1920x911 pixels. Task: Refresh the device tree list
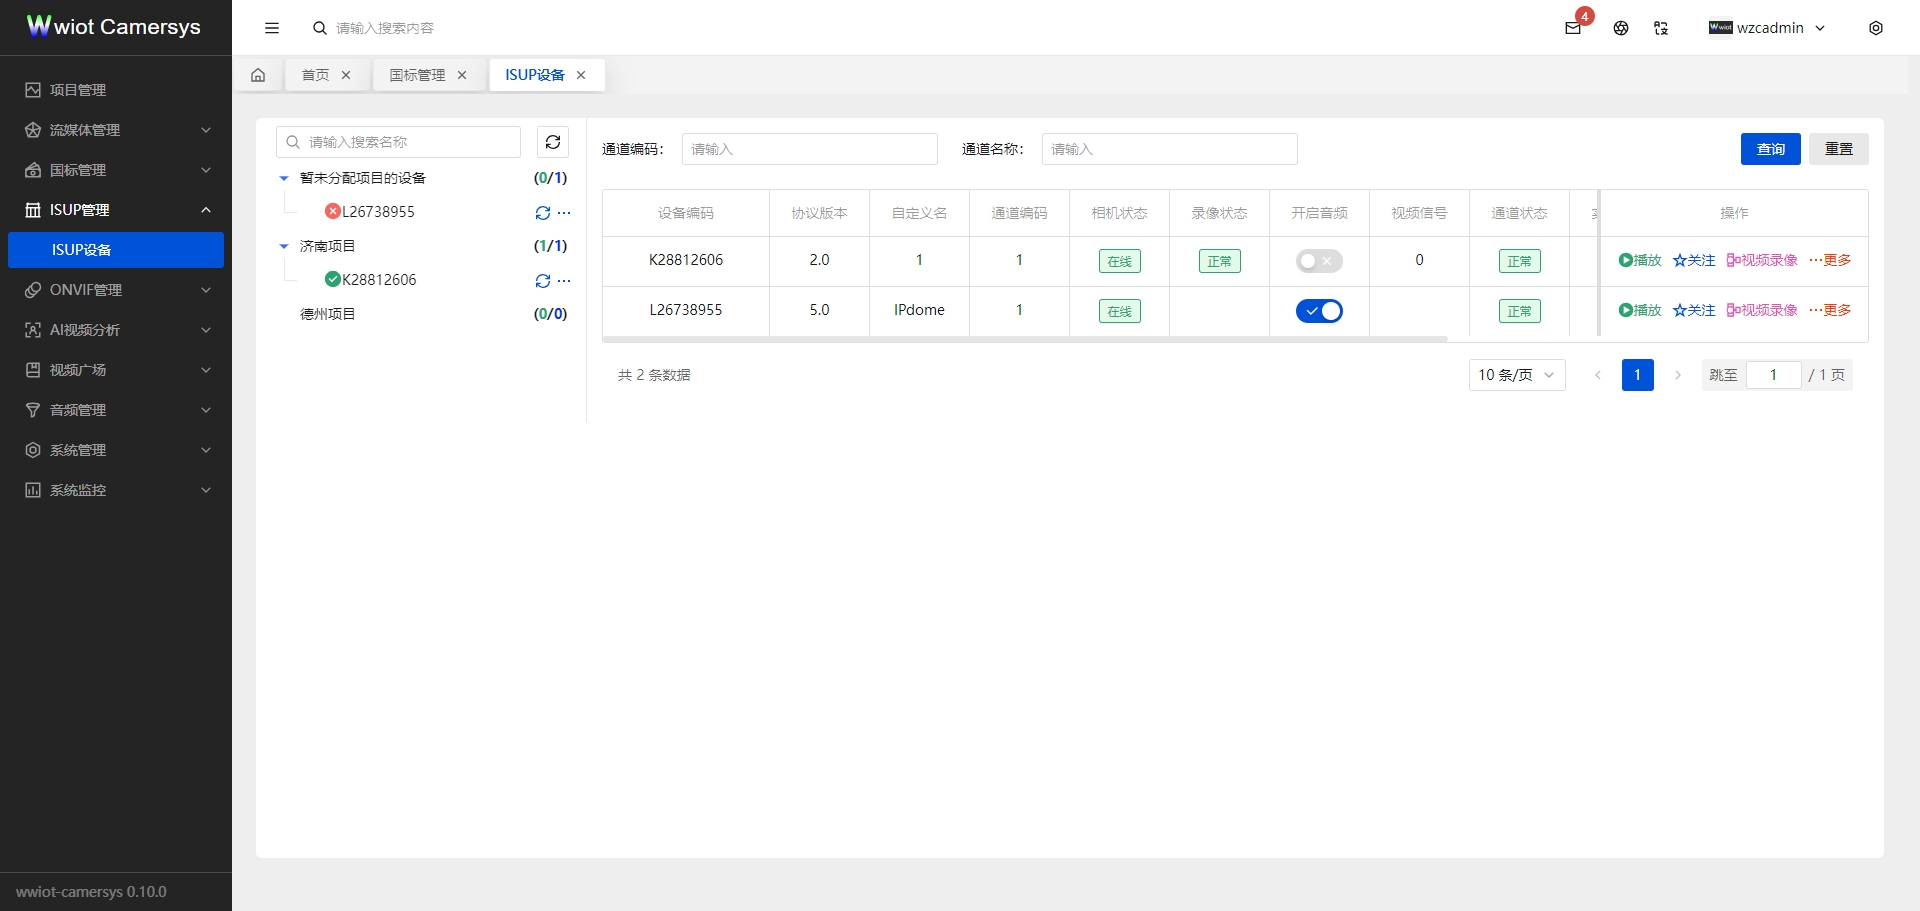(x=552, y=141)
